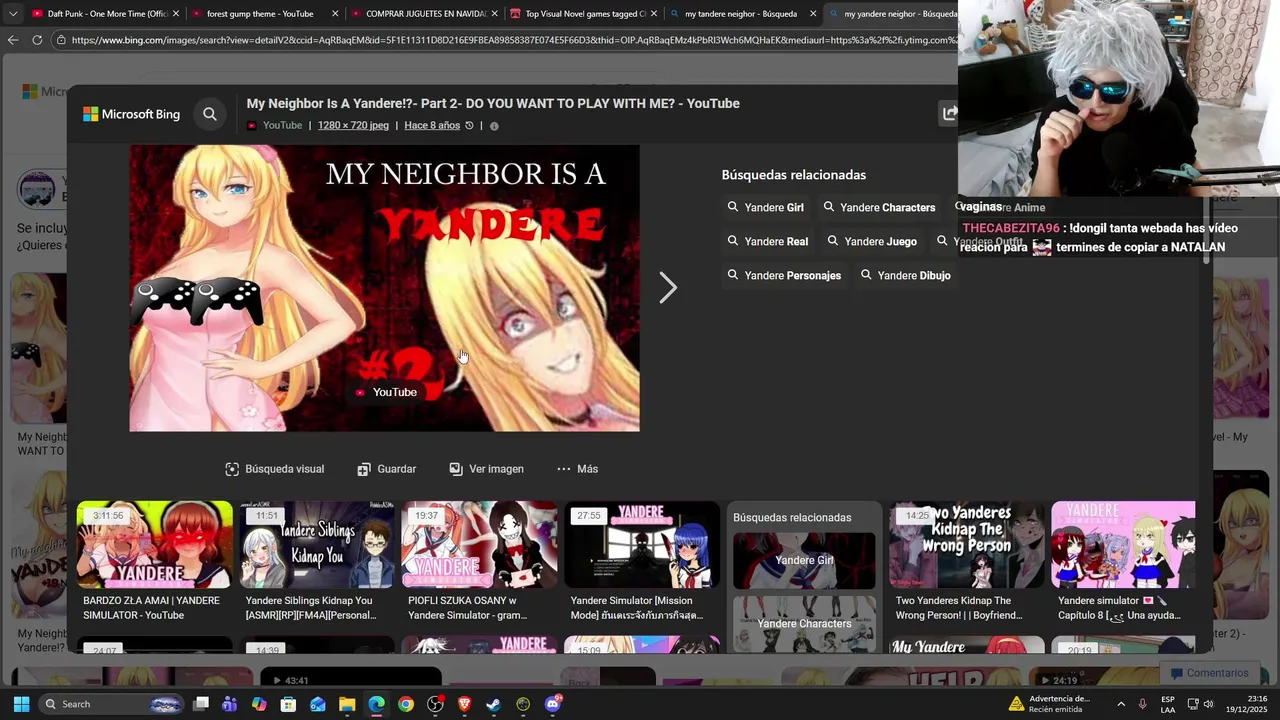Screen dimensions: 1280x720
Task: Click the 1280 x 720 jpeg size link
Action: 353,125
